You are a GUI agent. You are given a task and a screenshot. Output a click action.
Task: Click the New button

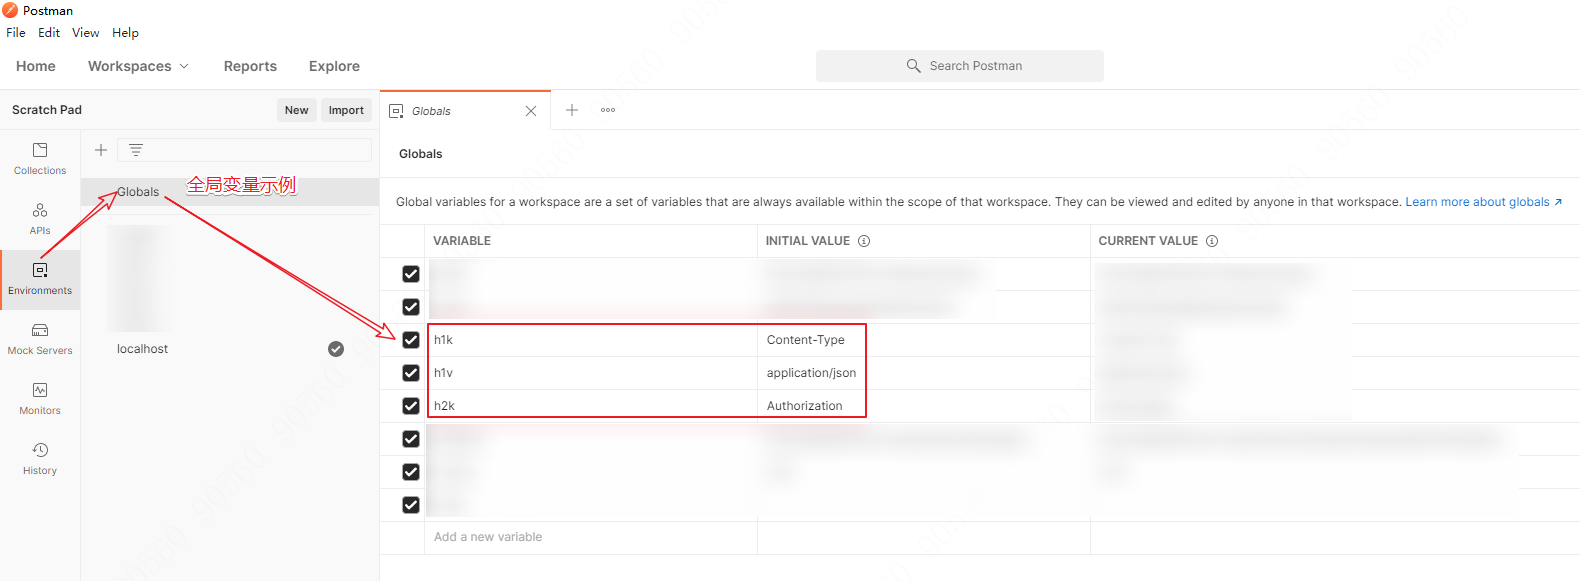coord(297,110)
